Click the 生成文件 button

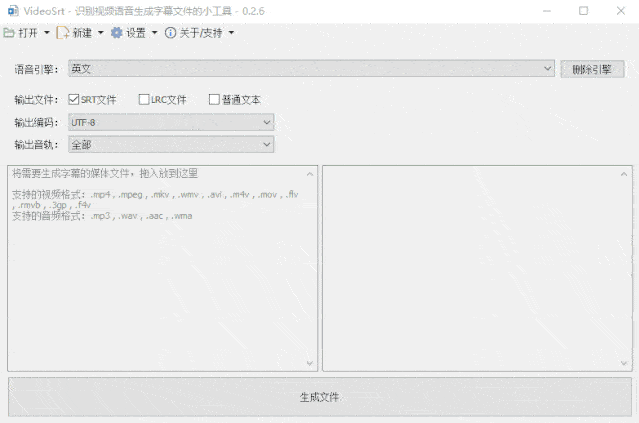(320, 397)
